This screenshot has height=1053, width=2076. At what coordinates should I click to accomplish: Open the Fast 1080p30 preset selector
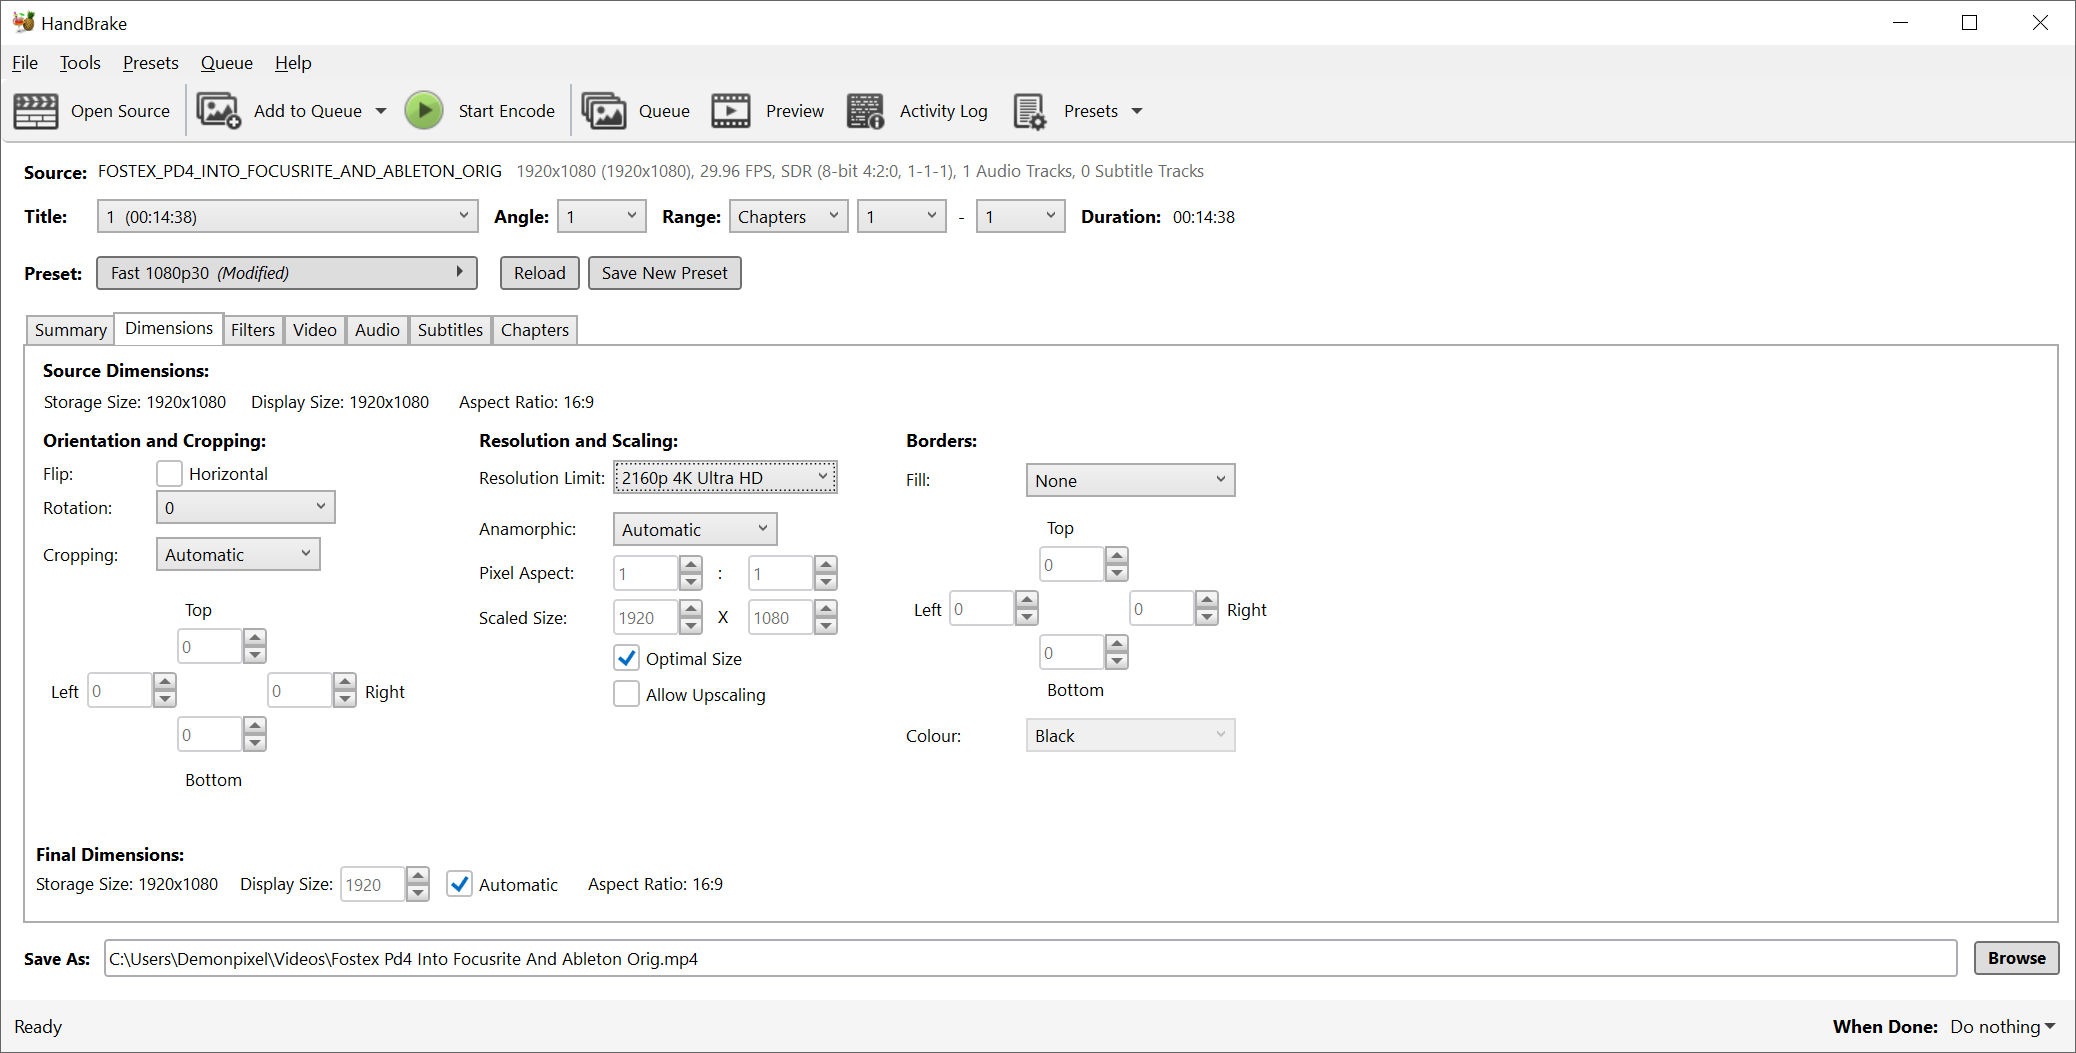[287, 273]
